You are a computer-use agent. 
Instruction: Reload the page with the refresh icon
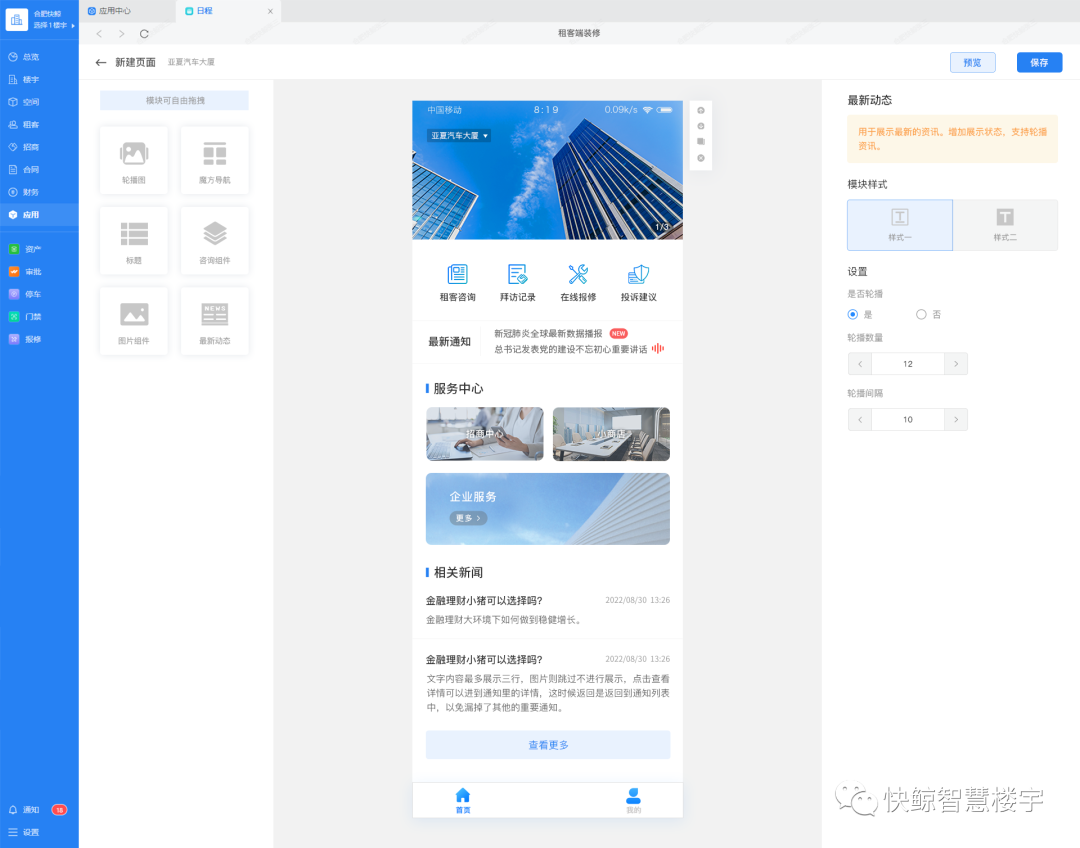pyautogui.click(x=144, y=33)
